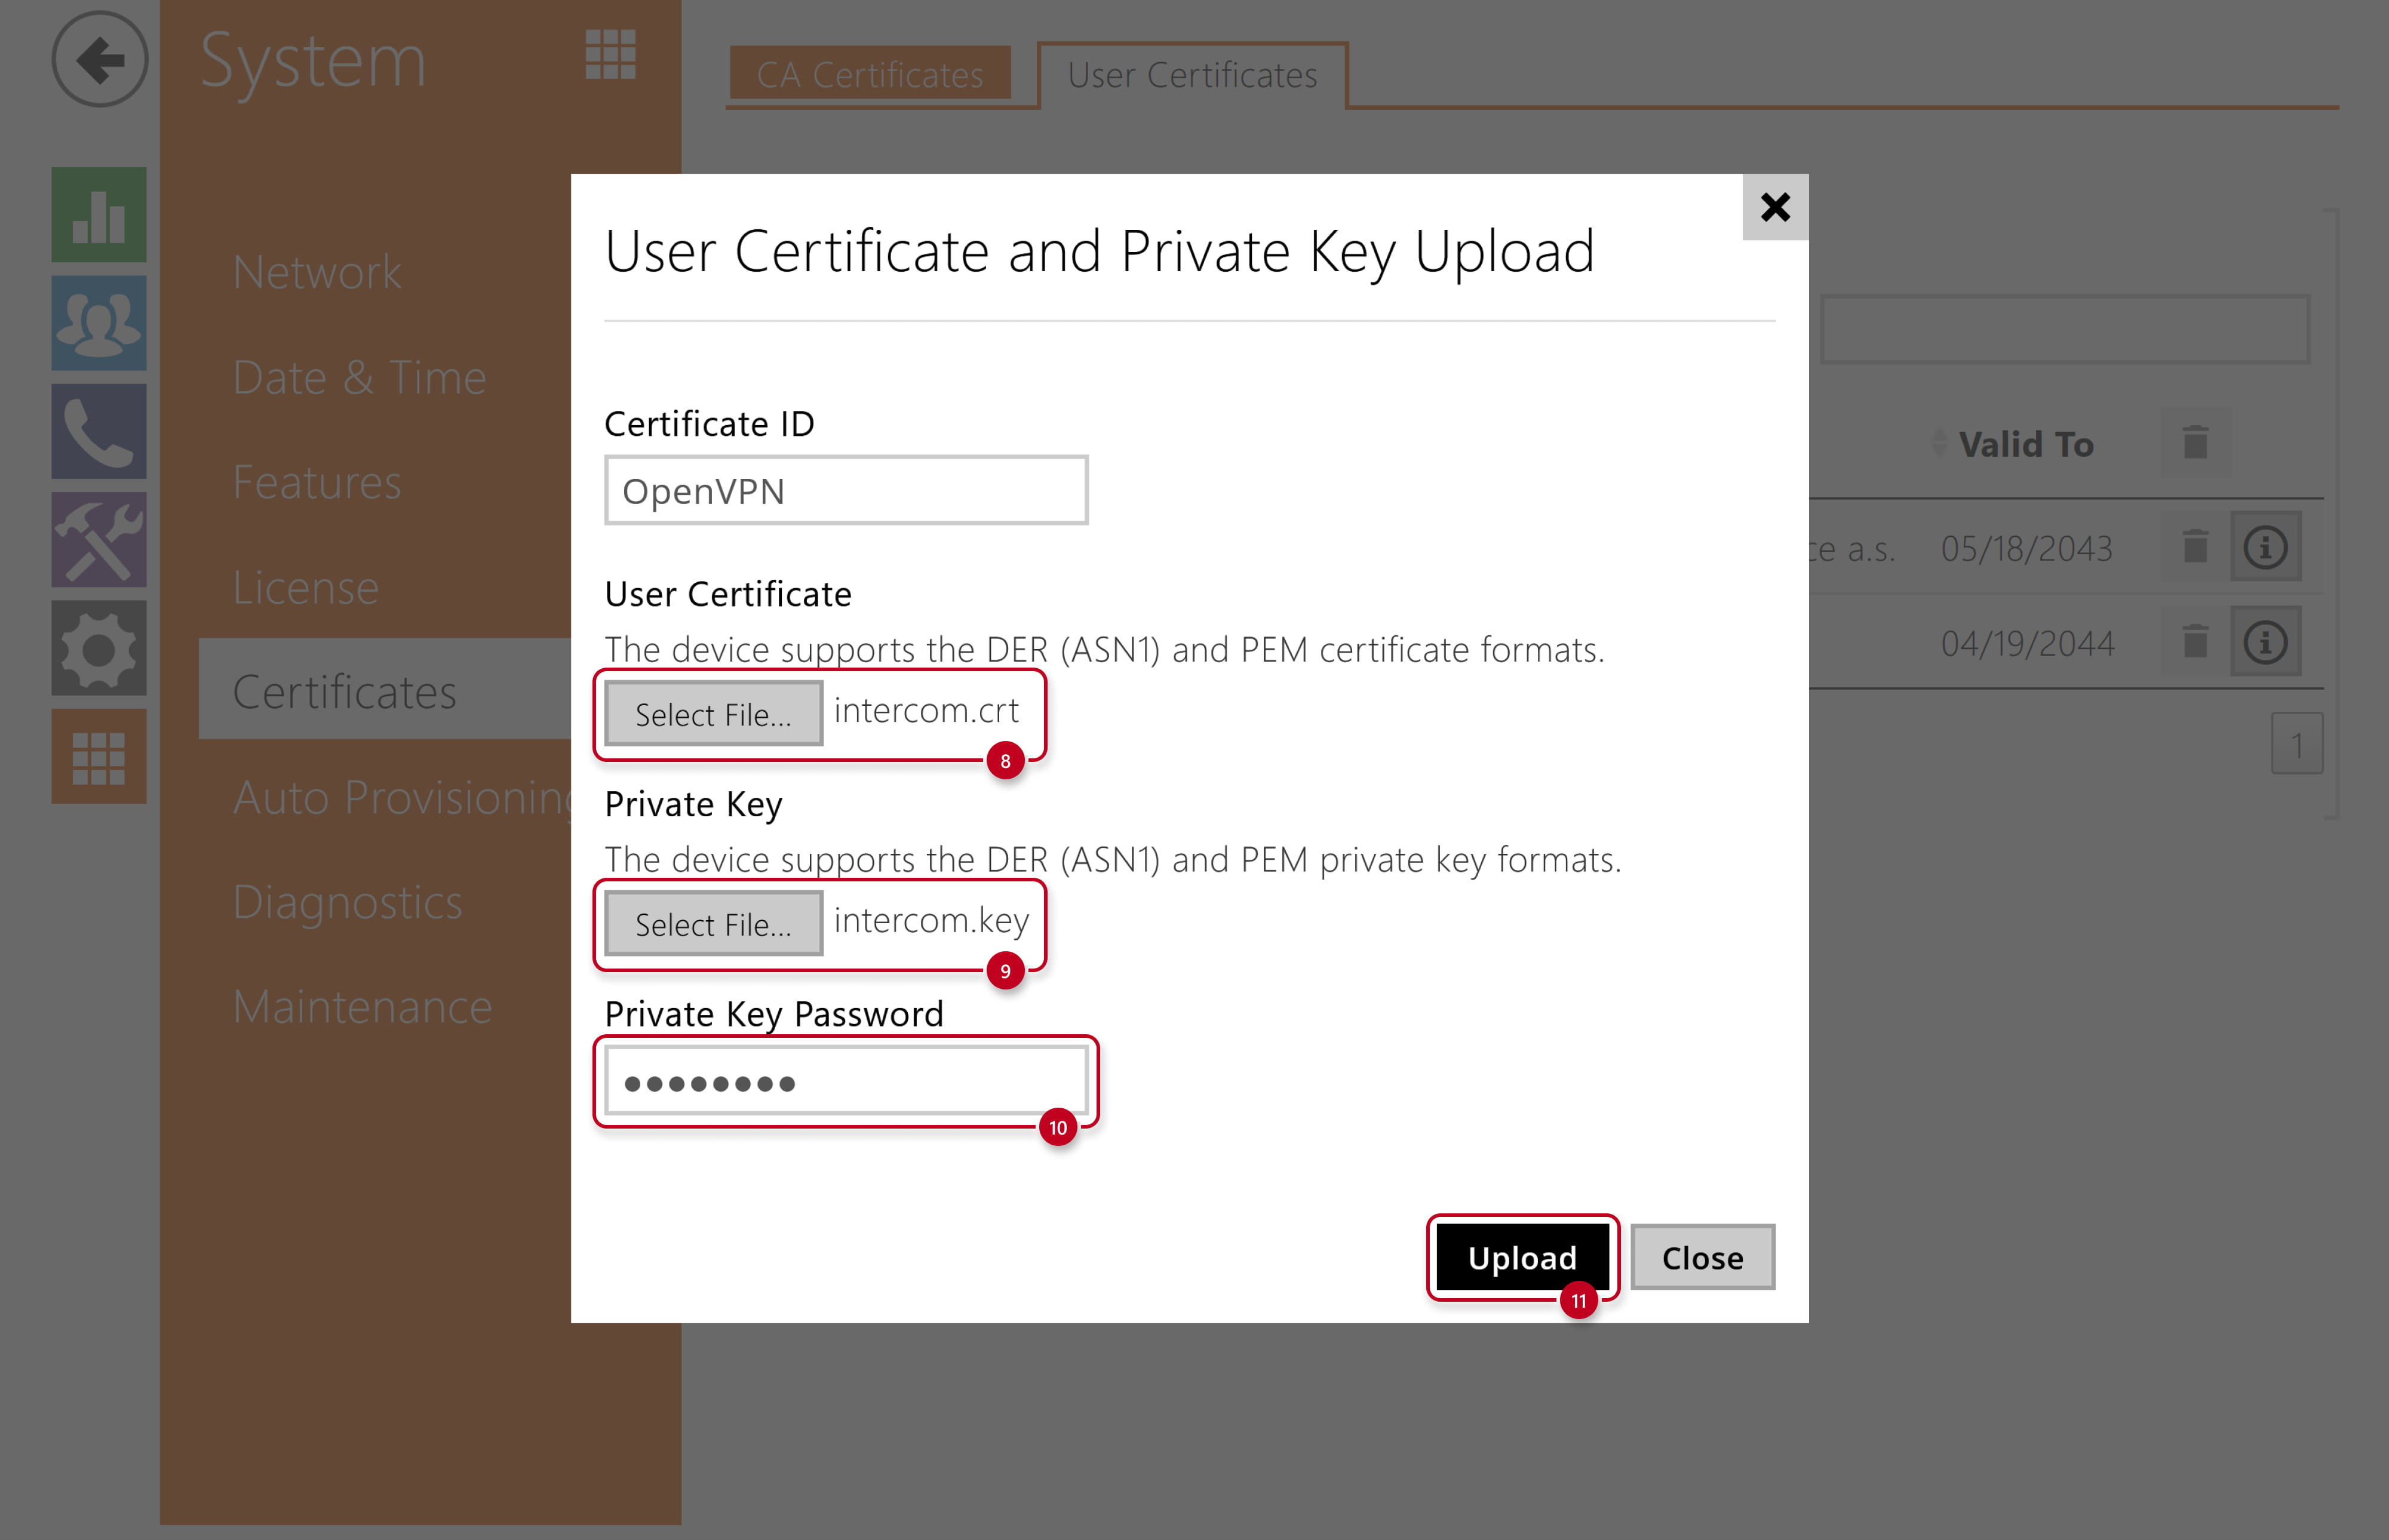Open Diagnostics menu item
The height and width of the screenshot is (1540, 2389).
click(348, 902)
